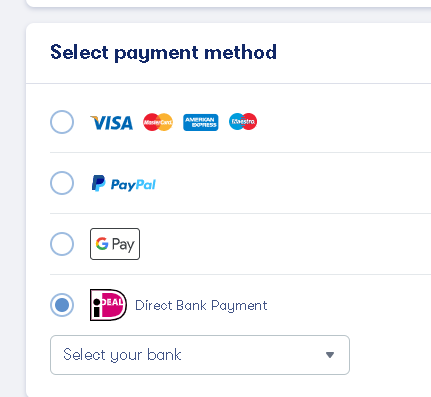Viewport: 431px width, 397px height.
Task: Click the American Express logo
Action: point(201,122)
